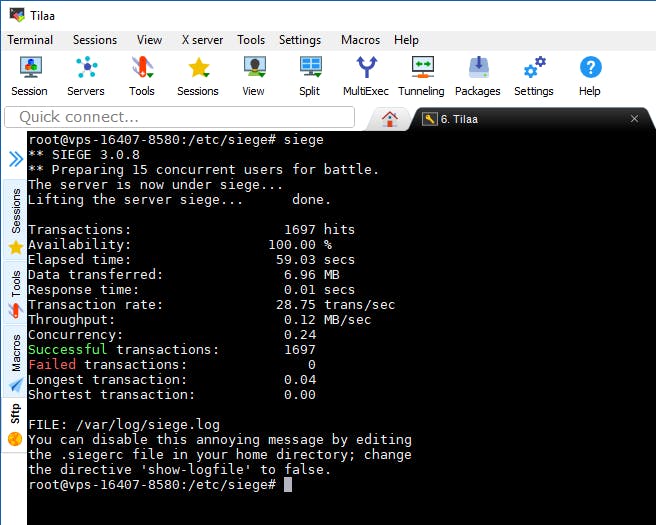Viewport: 656px width, 525px height.
Task: Open the View menu in menu bar
Action: 149,40
